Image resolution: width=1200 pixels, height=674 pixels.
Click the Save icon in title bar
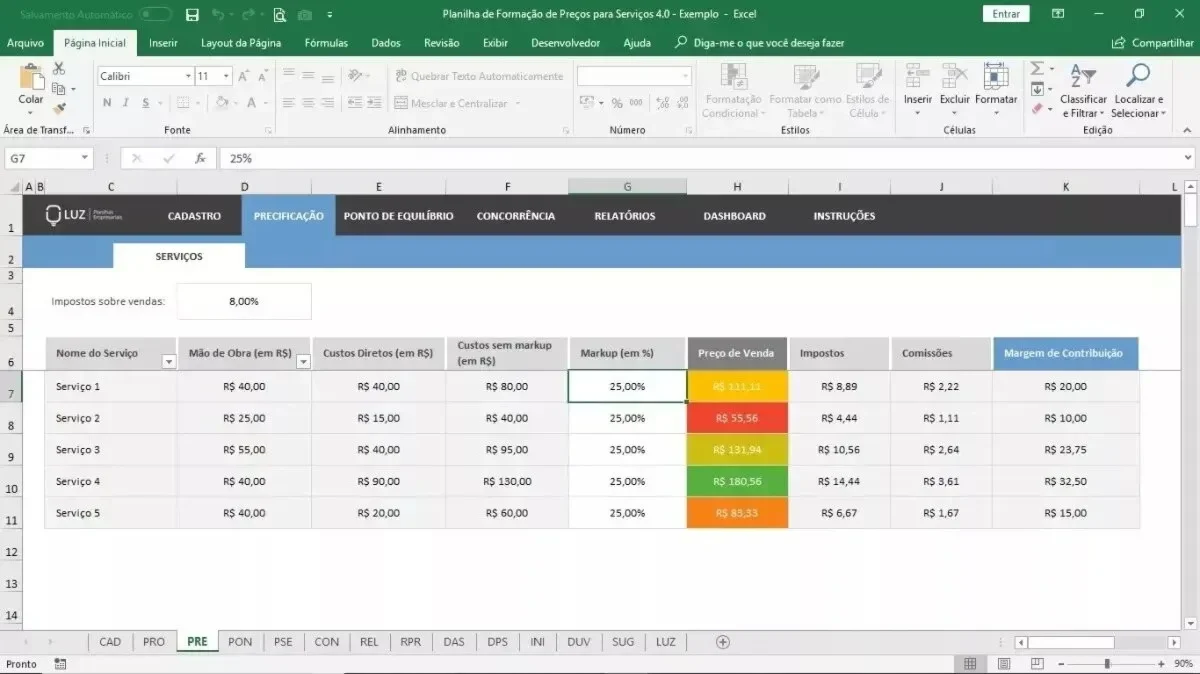click(192, 14)
